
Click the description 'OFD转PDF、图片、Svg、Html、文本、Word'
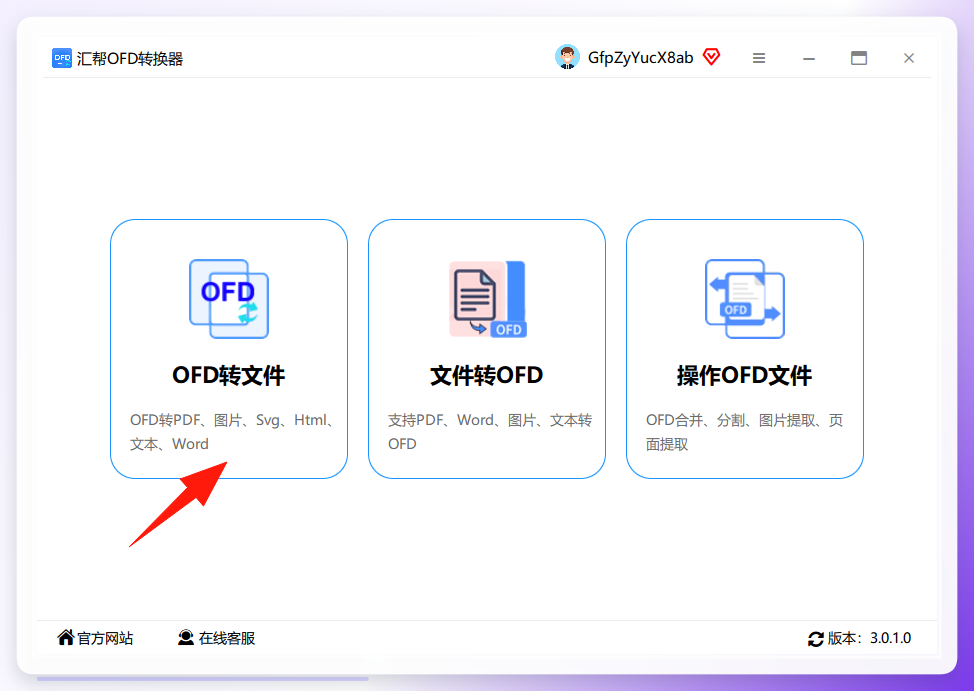click(x=233, y=432)
